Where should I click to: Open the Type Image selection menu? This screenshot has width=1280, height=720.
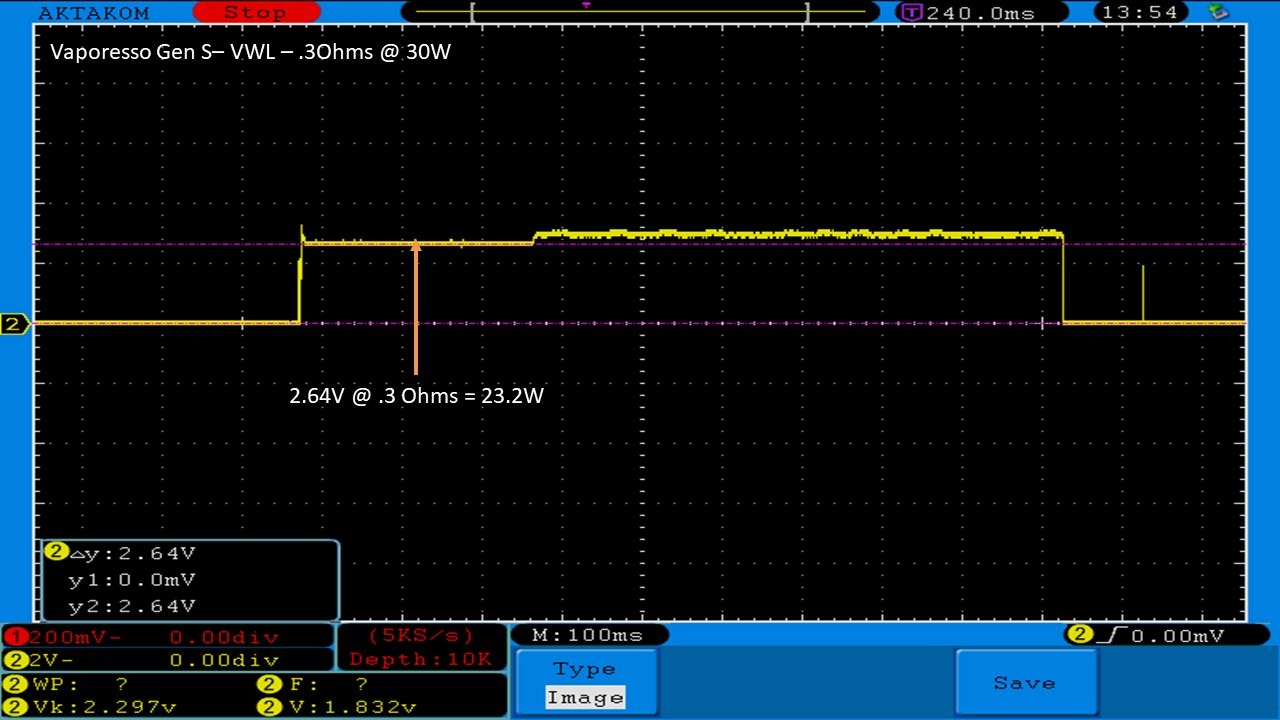click(x=586, y=683)
